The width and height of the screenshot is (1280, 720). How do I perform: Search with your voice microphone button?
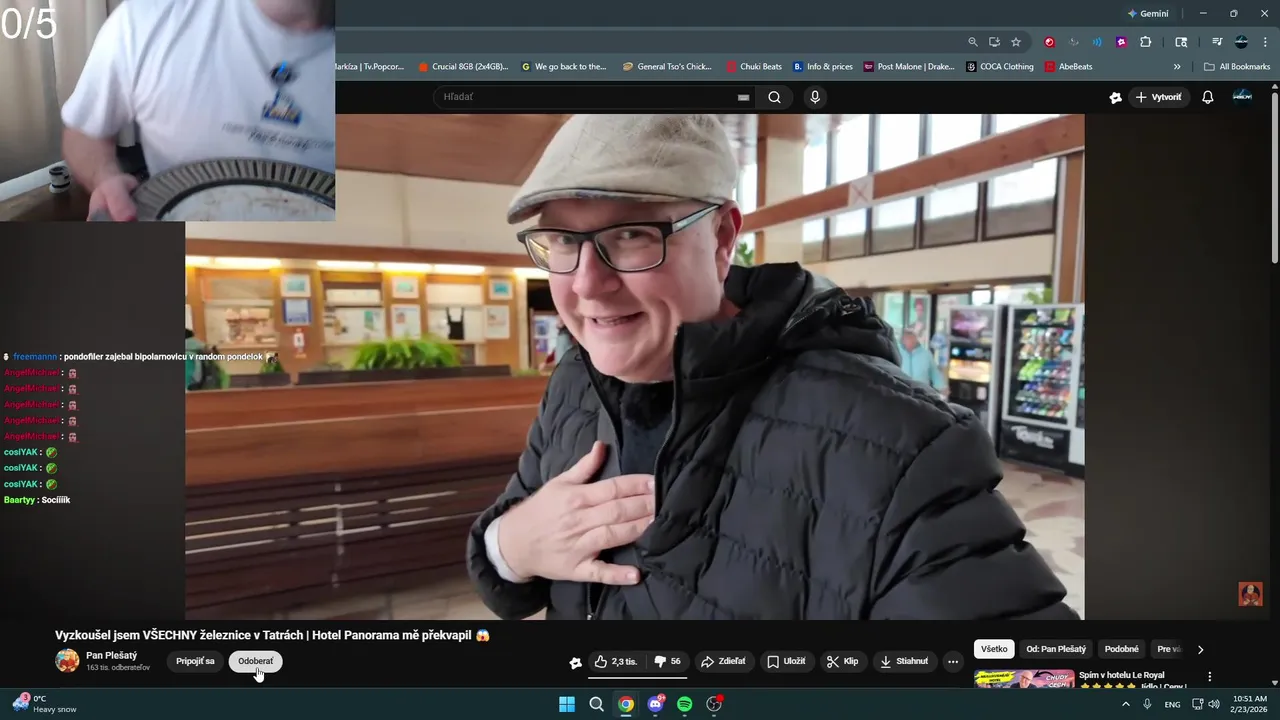[815, 97]
